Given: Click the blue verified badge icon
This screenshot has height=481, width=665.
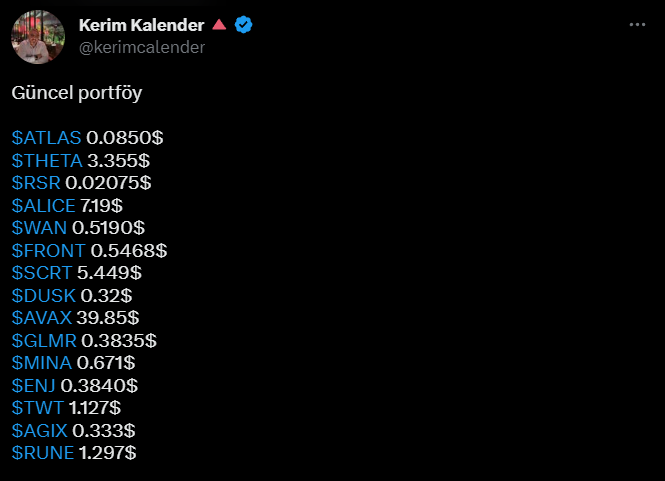Looking at the screenshot, I should [x=243, y=25].
